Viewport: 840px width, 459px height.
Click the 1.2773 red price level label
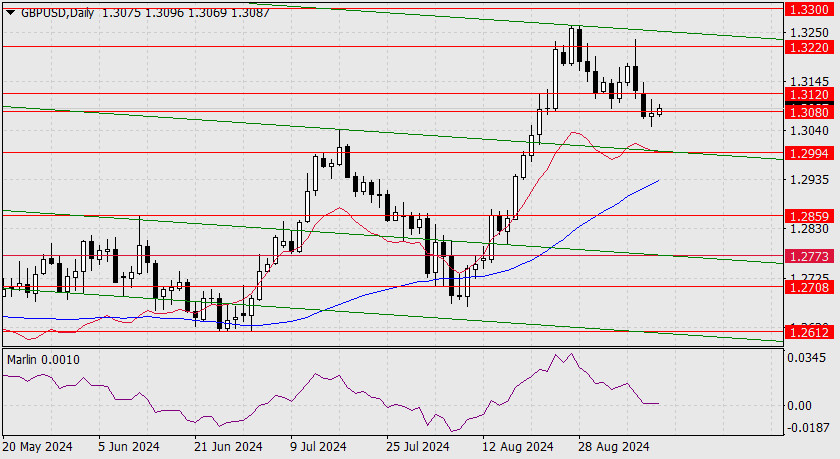[809, 257]
